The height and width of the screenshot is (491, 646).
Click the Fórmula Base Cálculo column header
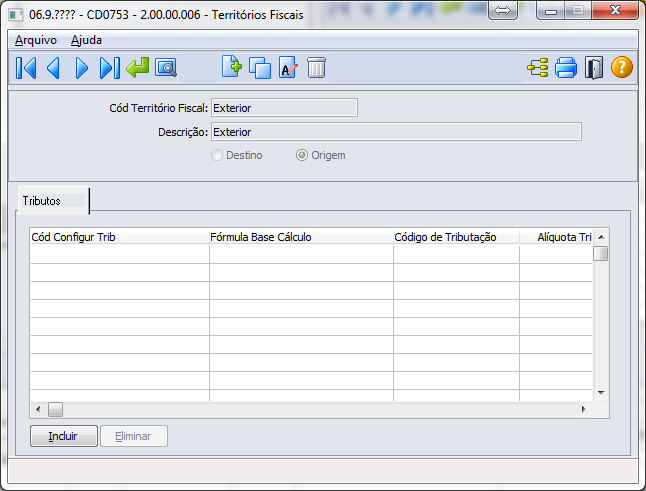[301, 237]
